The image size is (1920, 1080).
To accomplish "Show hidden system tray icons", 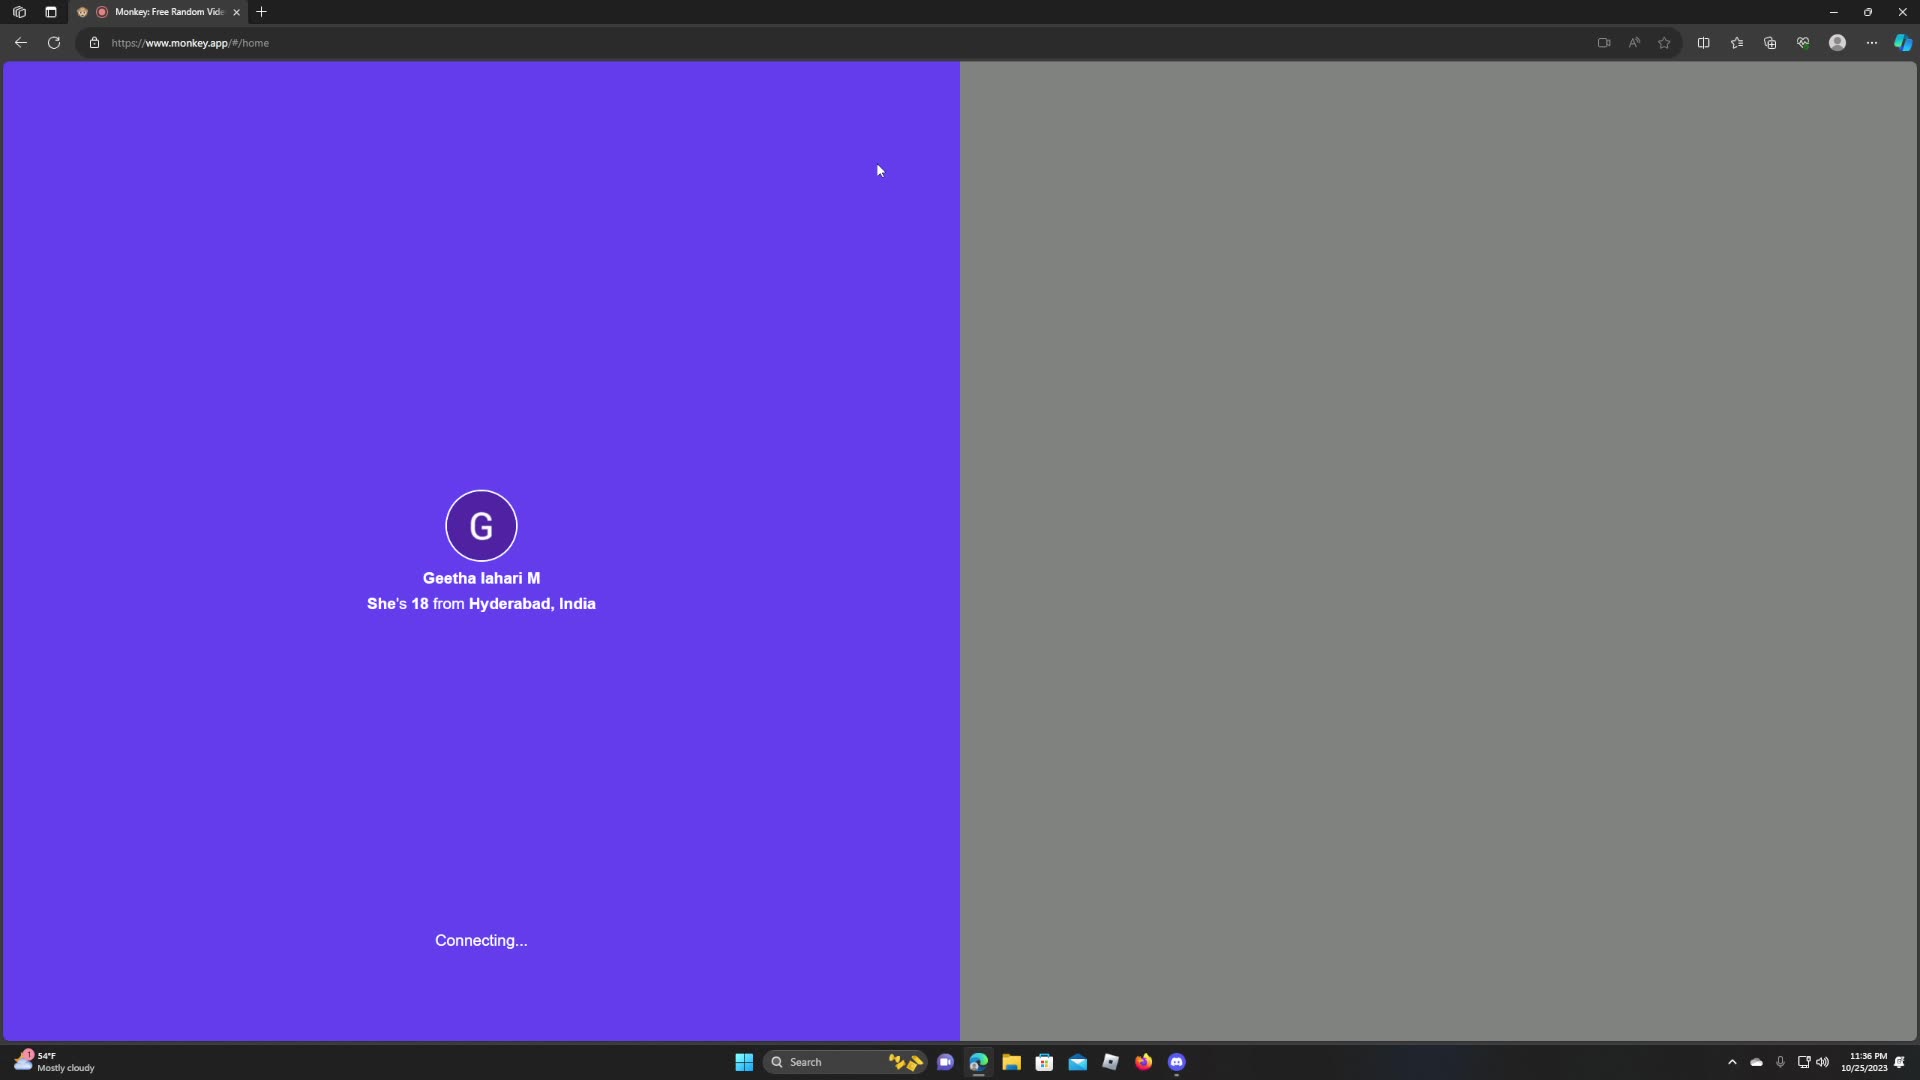I will pos(1732,1062).
